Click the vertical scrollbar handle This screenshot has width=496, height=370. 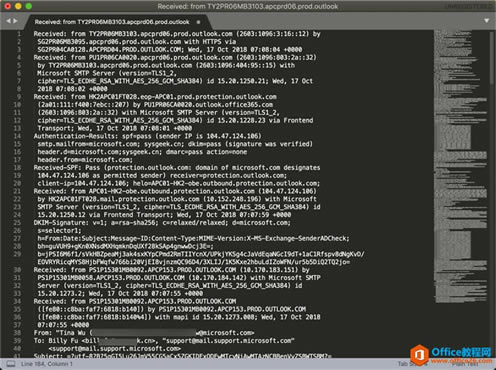click(x=492, y=57)
